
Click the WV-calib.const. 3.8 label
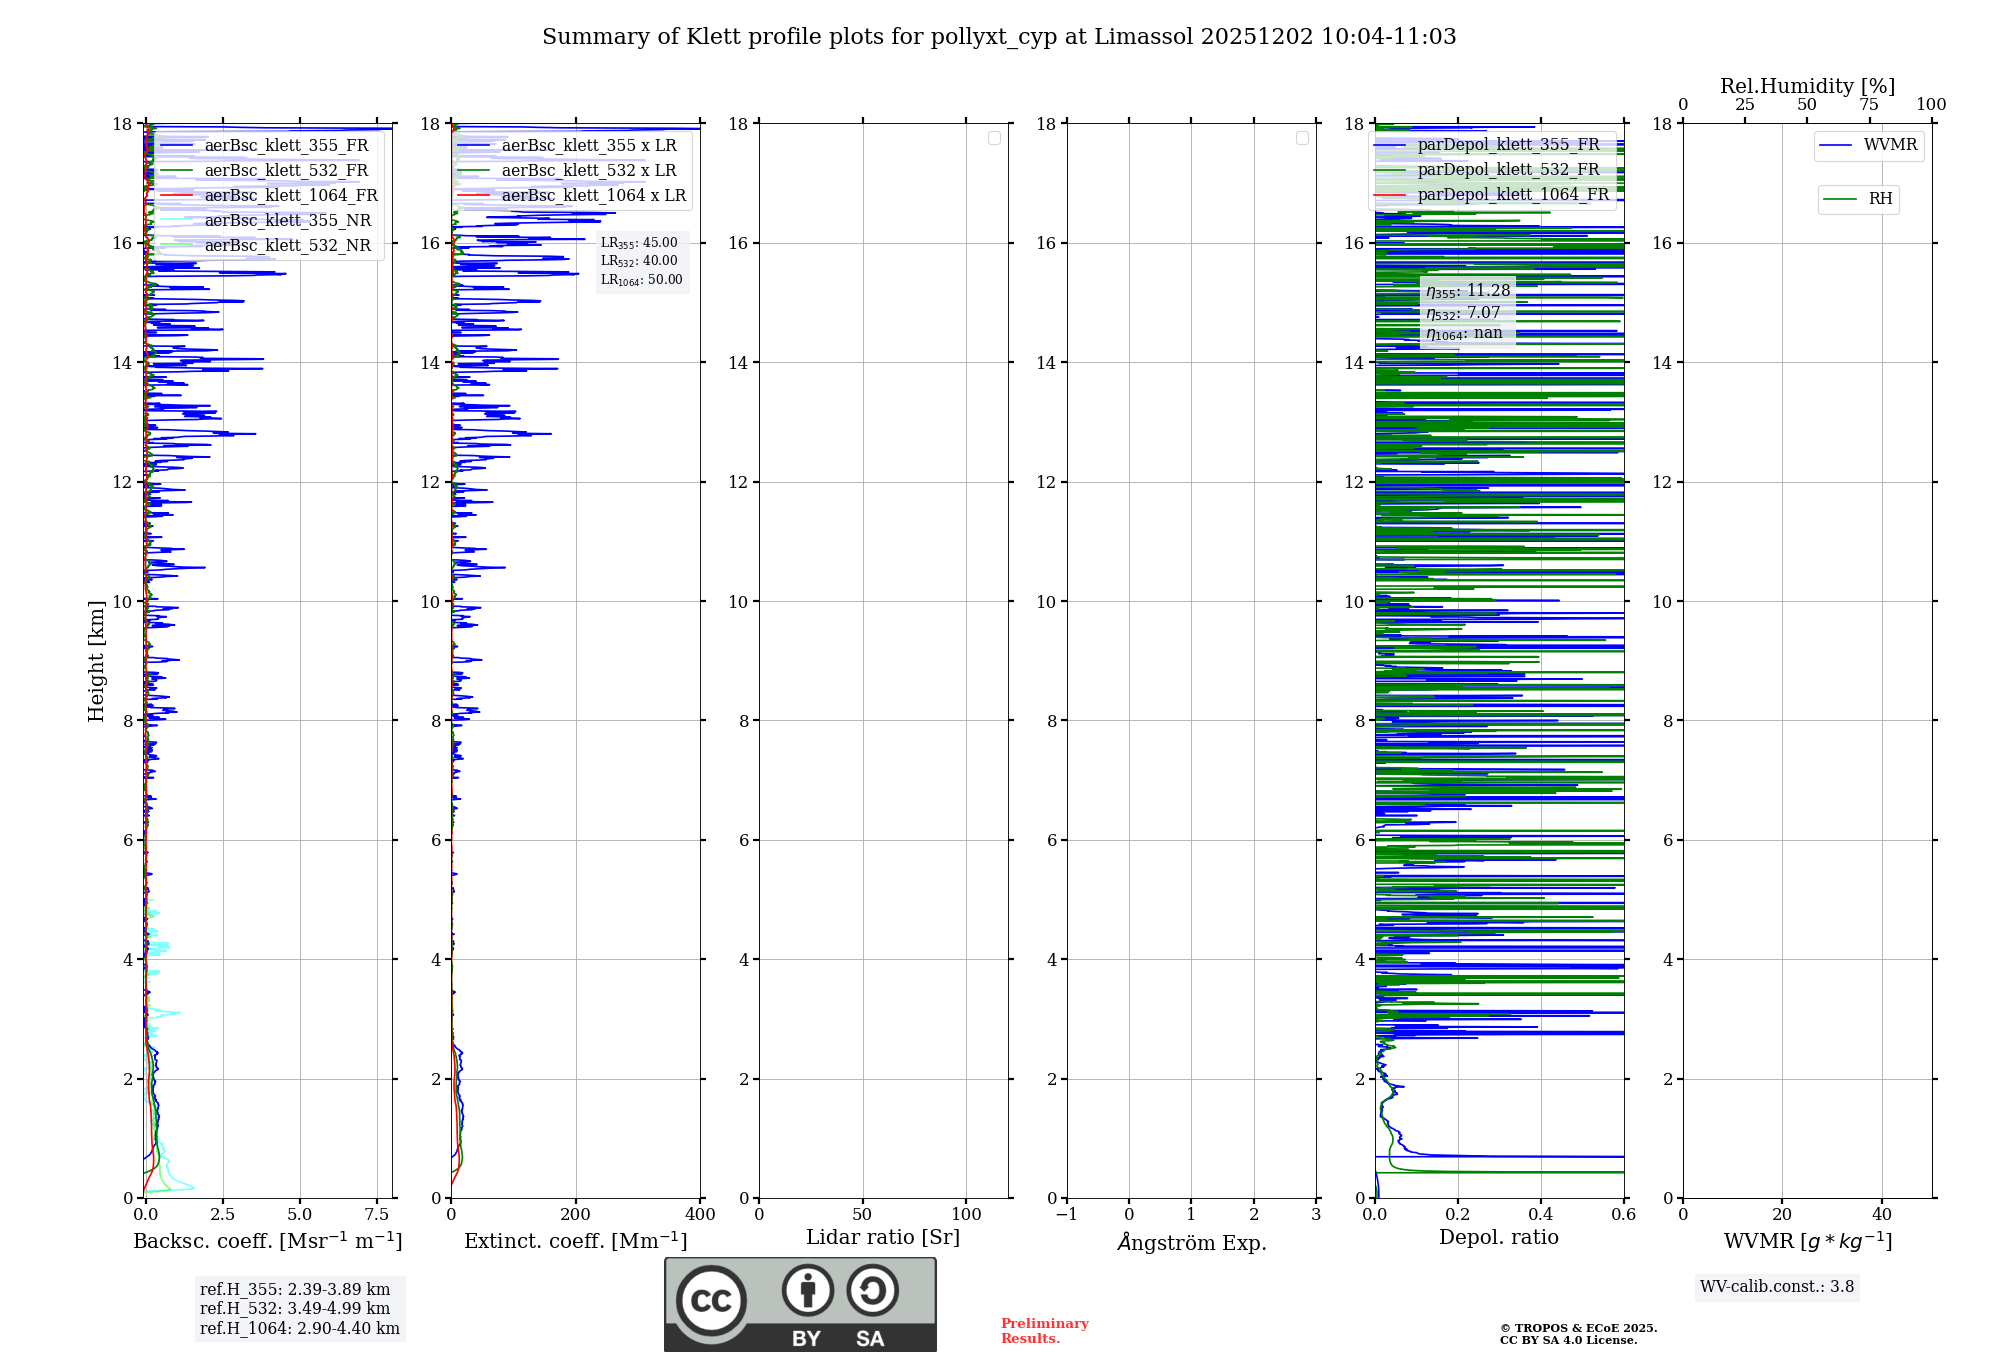[1776, 1287]
